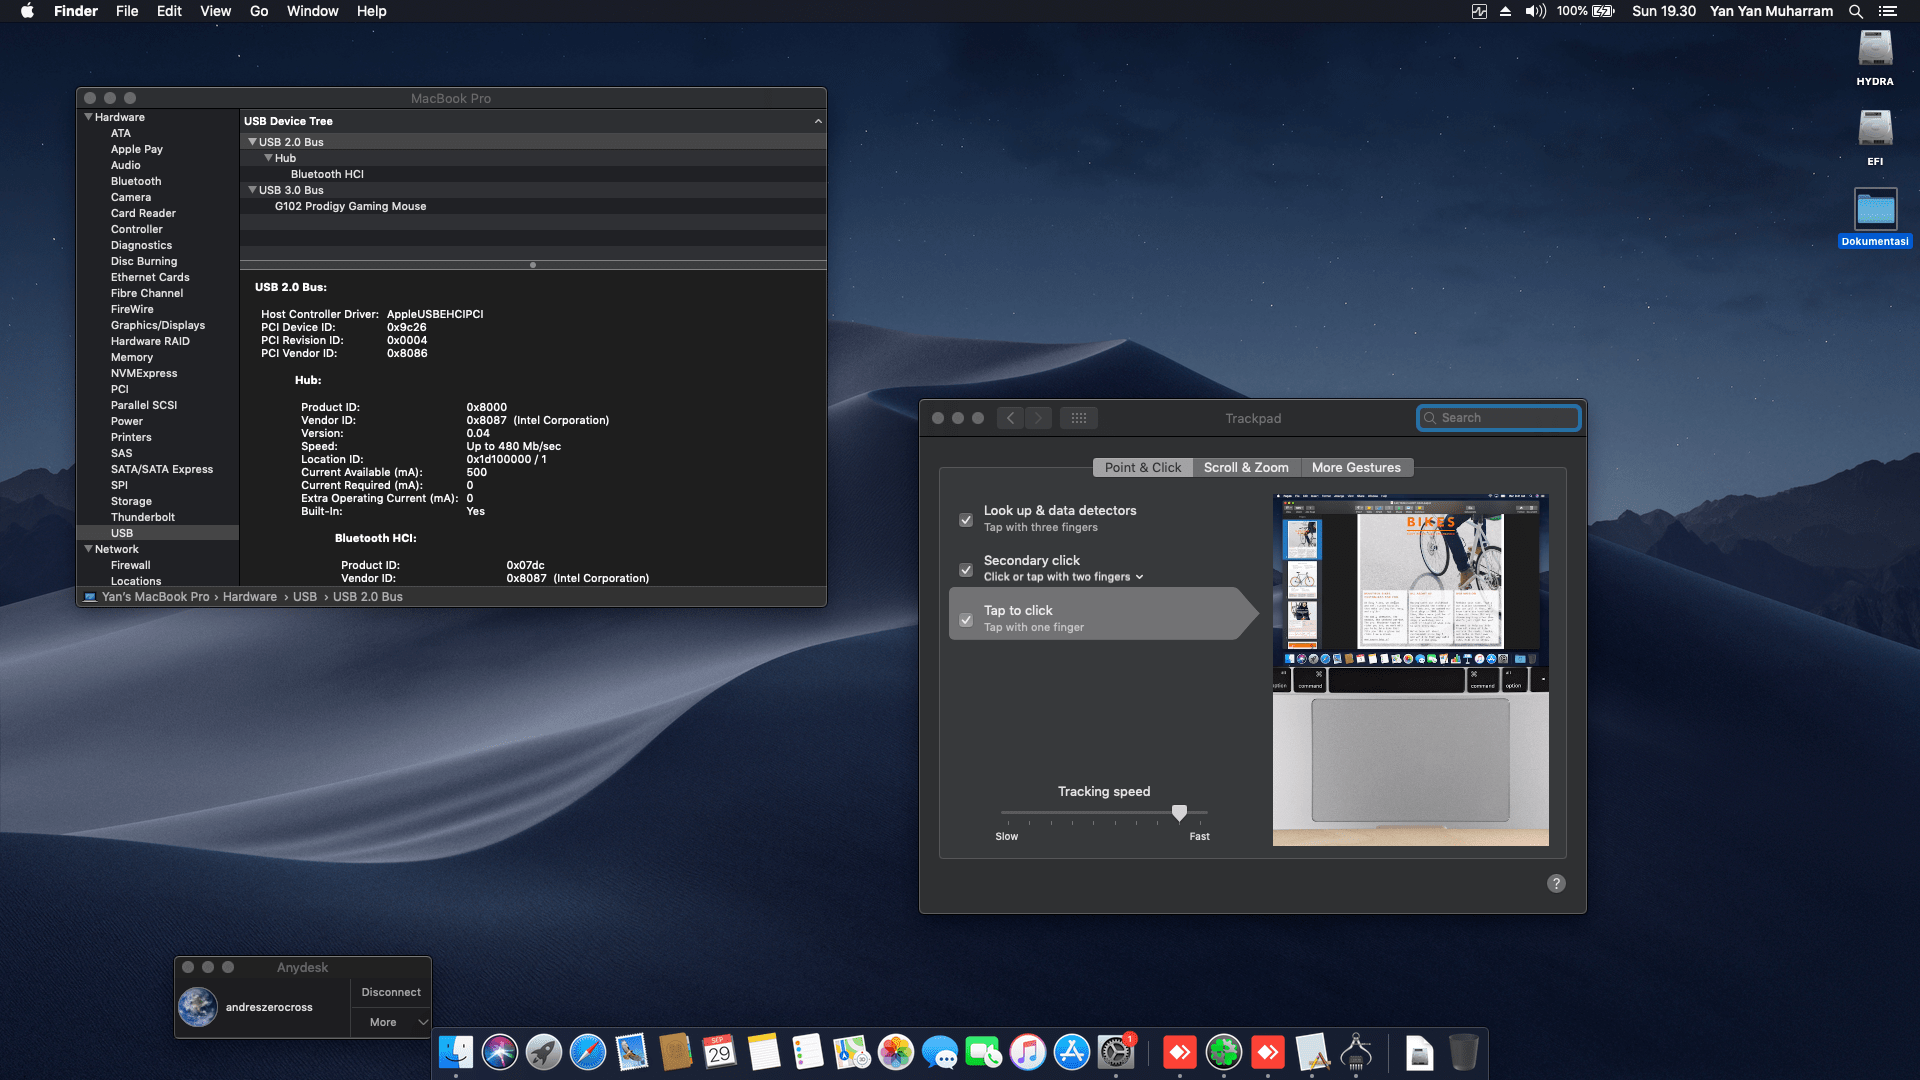Open Click or tap with two fingers dropdown
The width and height of the screenshot is (1920, 1080).
1063,577
